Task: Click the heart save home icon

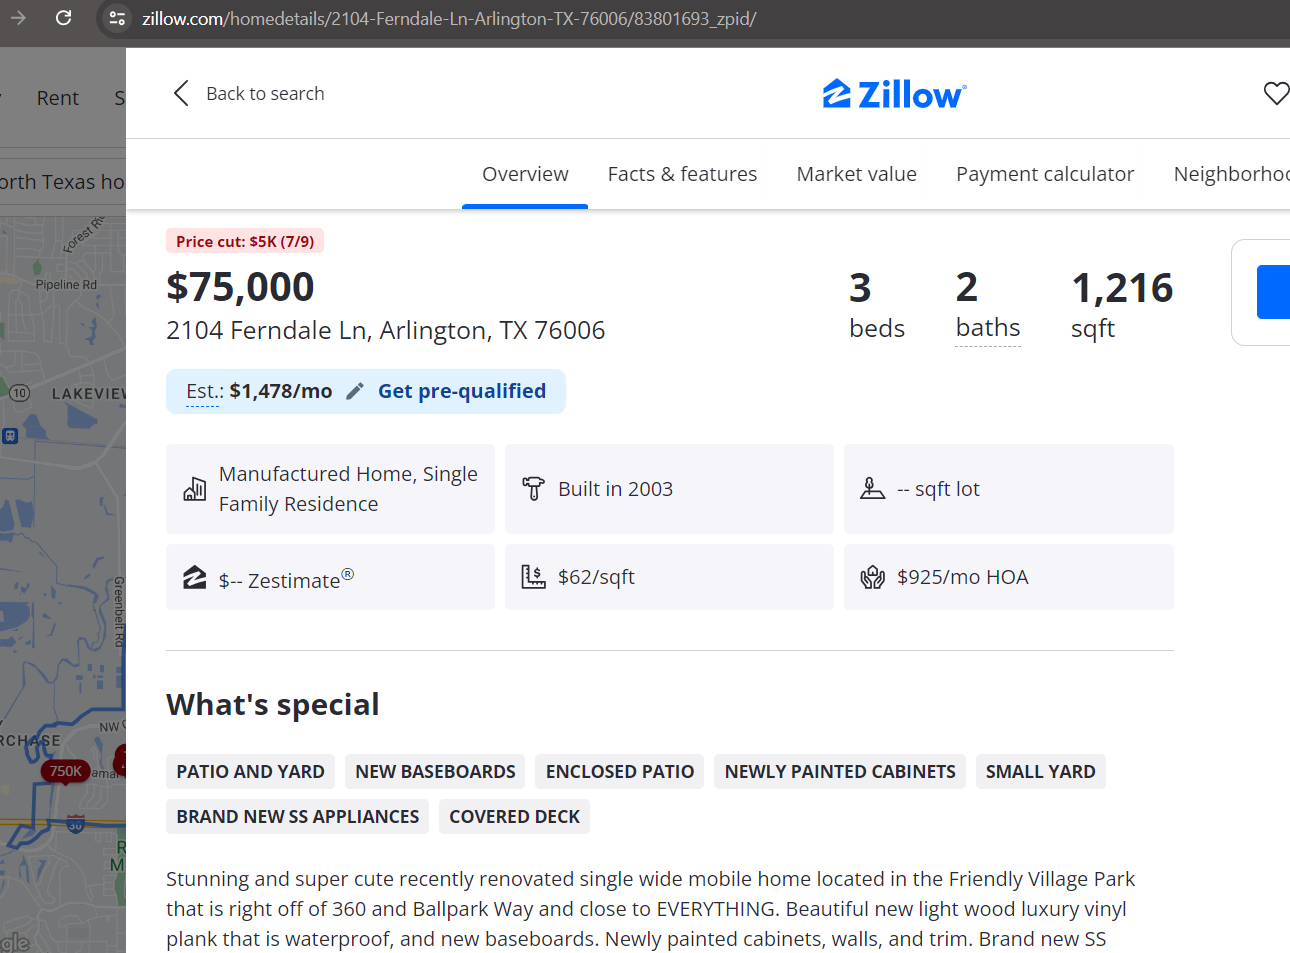Action: click(1275, 93)
